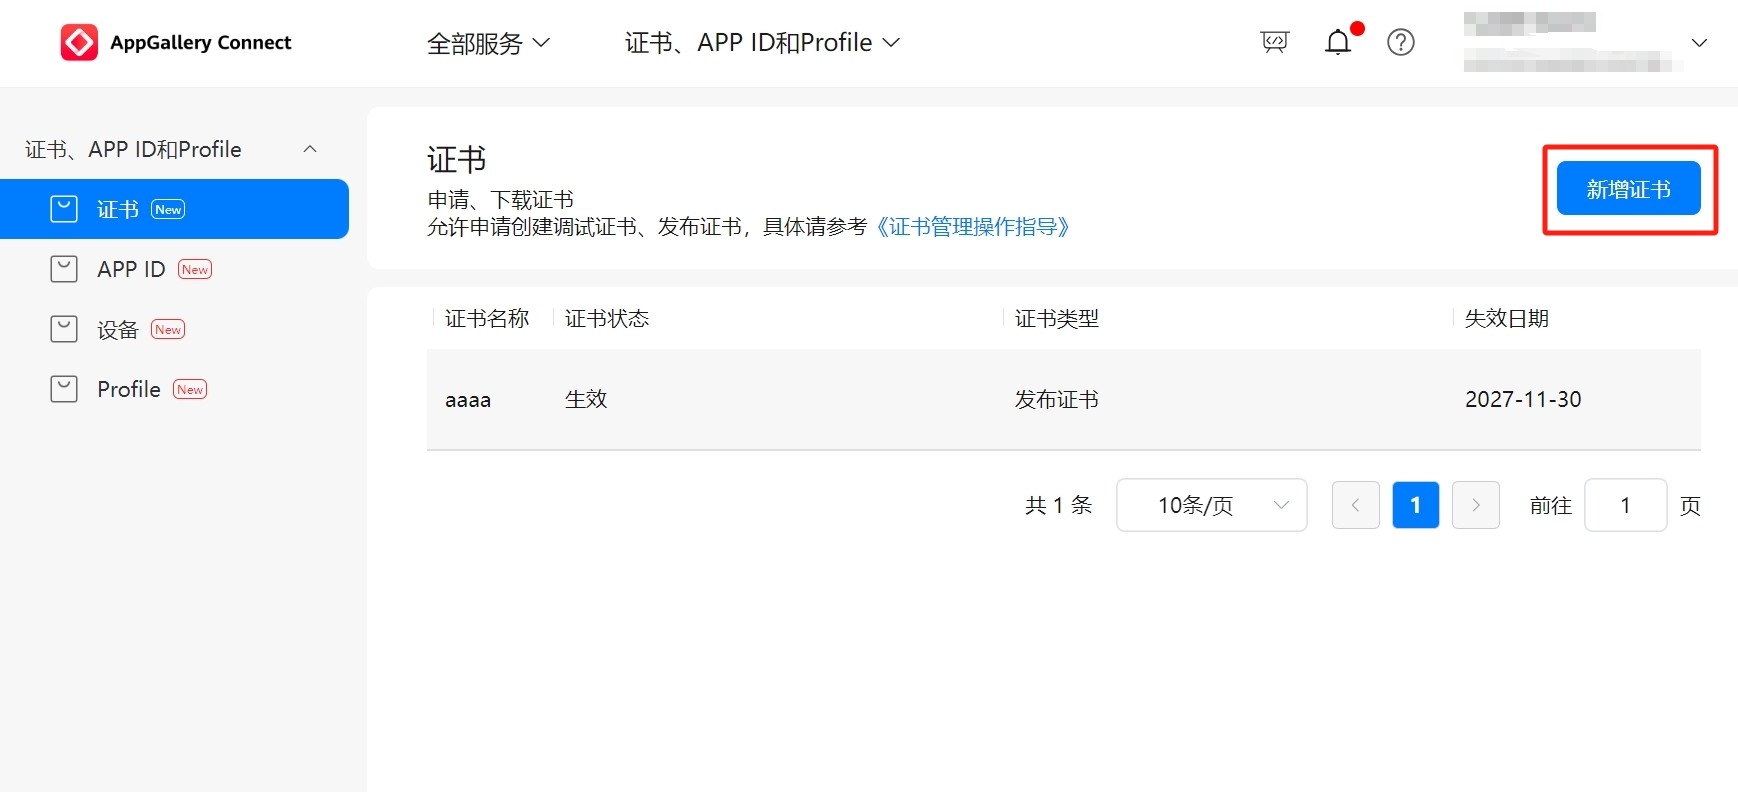Open the notification bell icon
The width and height of the screenshot is (1738, 792).
pyautogui.click(x=1338, y=42)
